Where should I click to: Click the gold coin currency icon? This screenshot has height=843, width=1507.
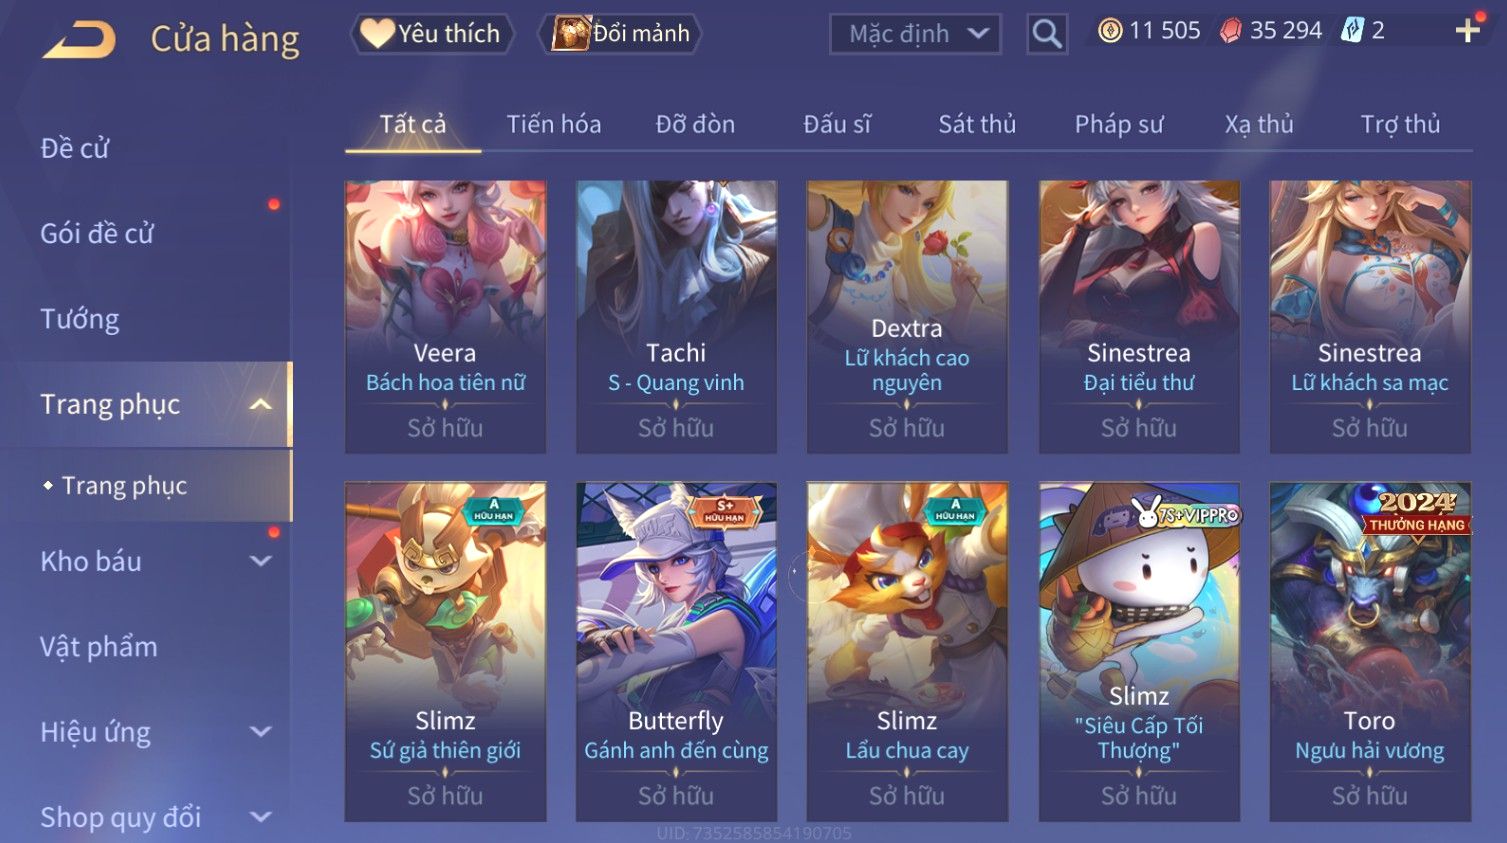click(1110, 31)
